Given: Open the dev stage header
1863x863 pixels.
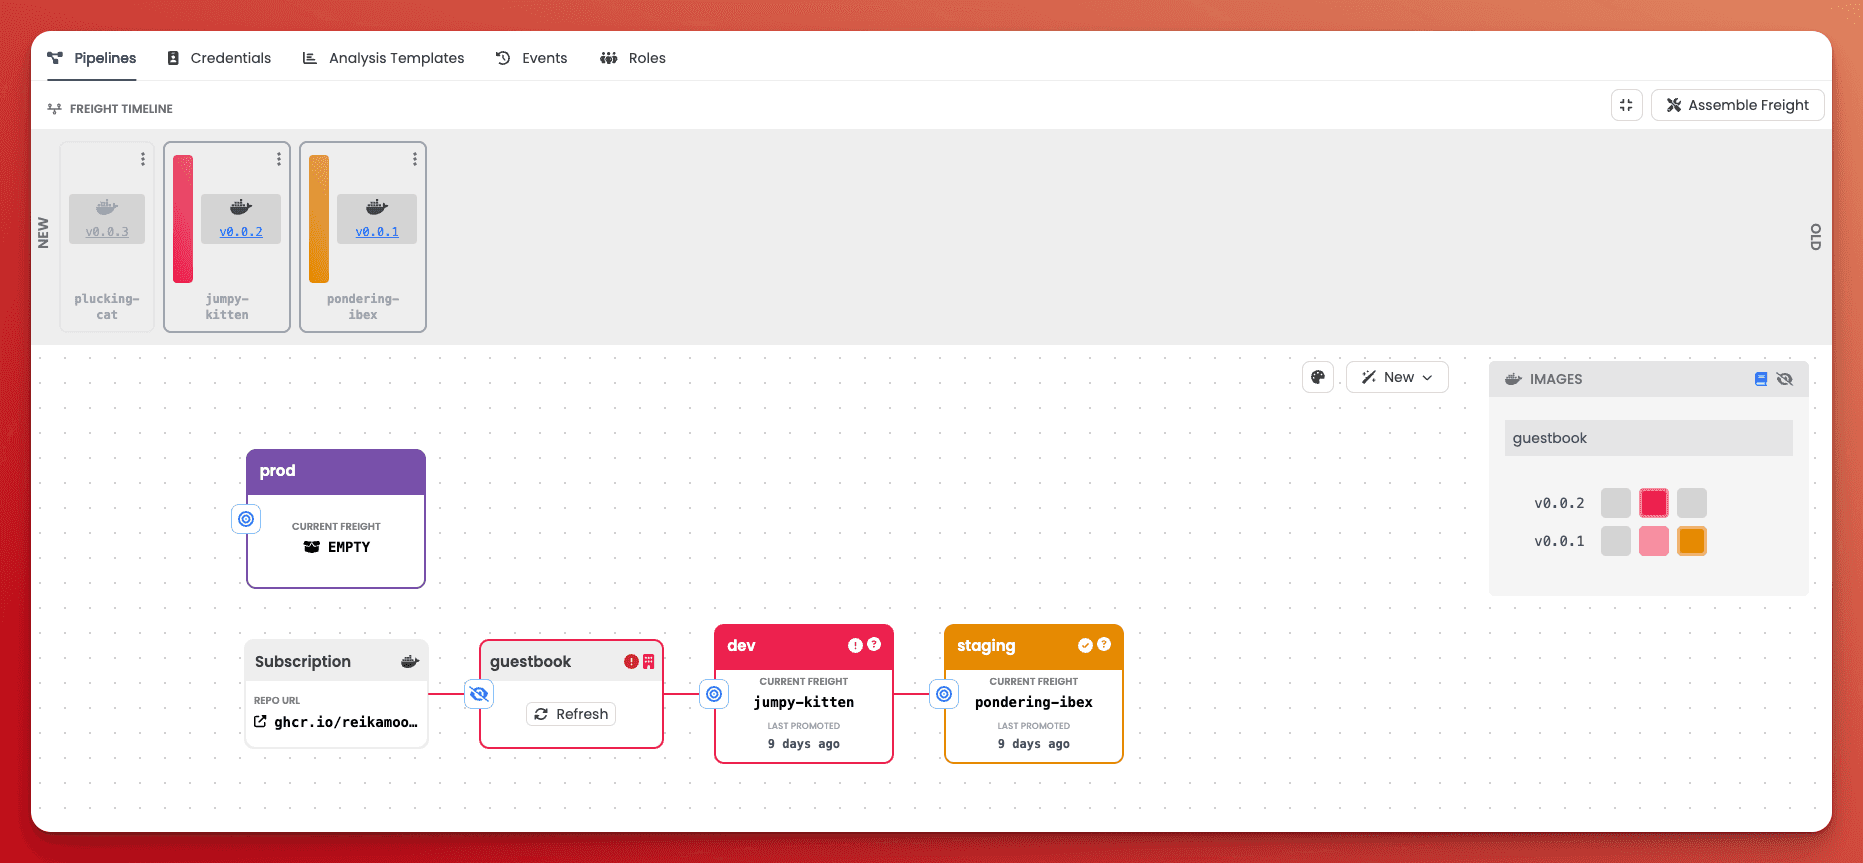Looking at the screenshot, I should 804,646.
